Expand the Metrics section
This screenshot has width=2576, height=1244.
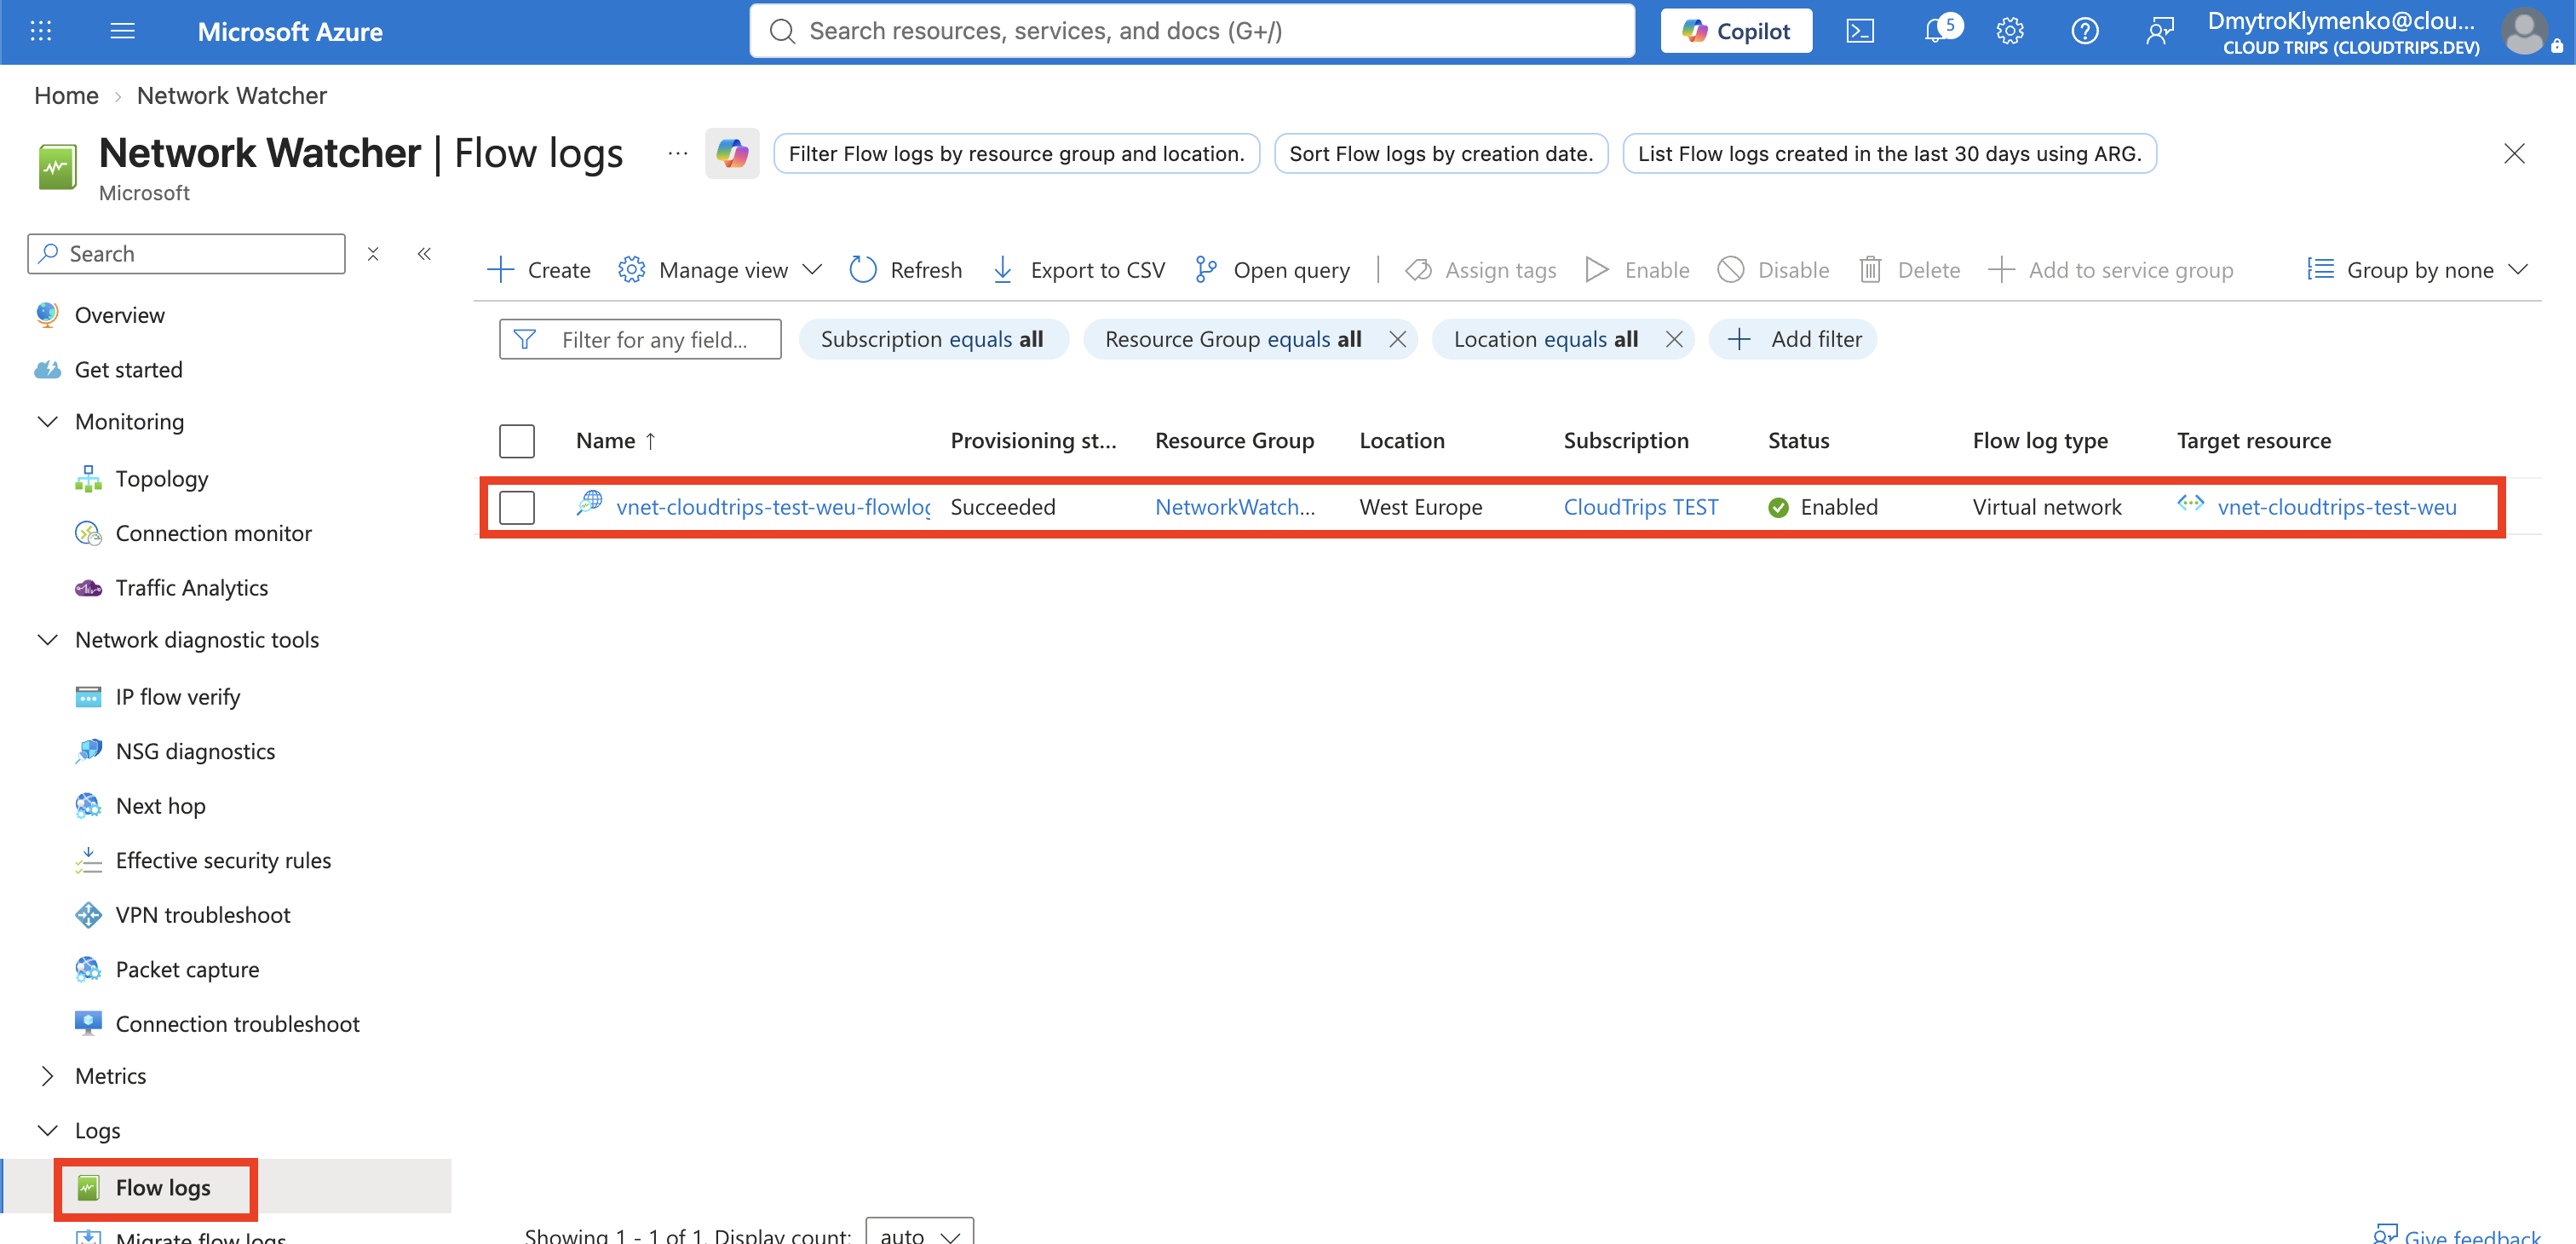47,1076
